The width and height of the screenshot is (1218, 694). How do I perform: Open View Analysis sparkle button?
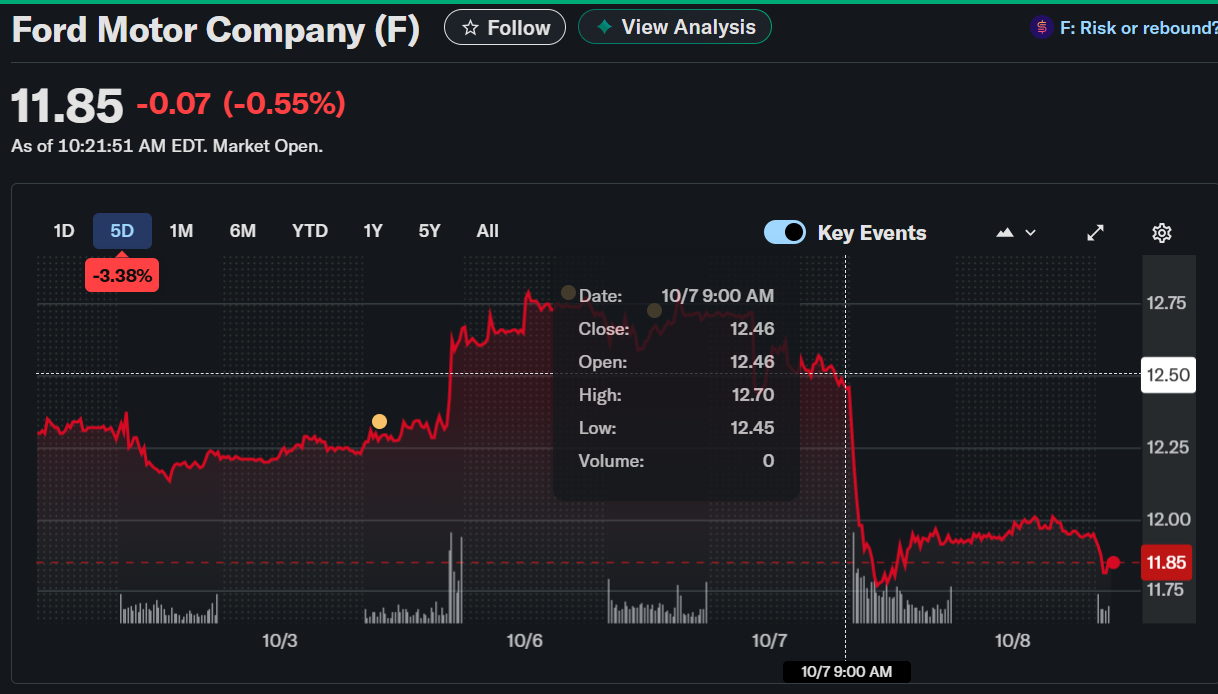click(675, 27)
